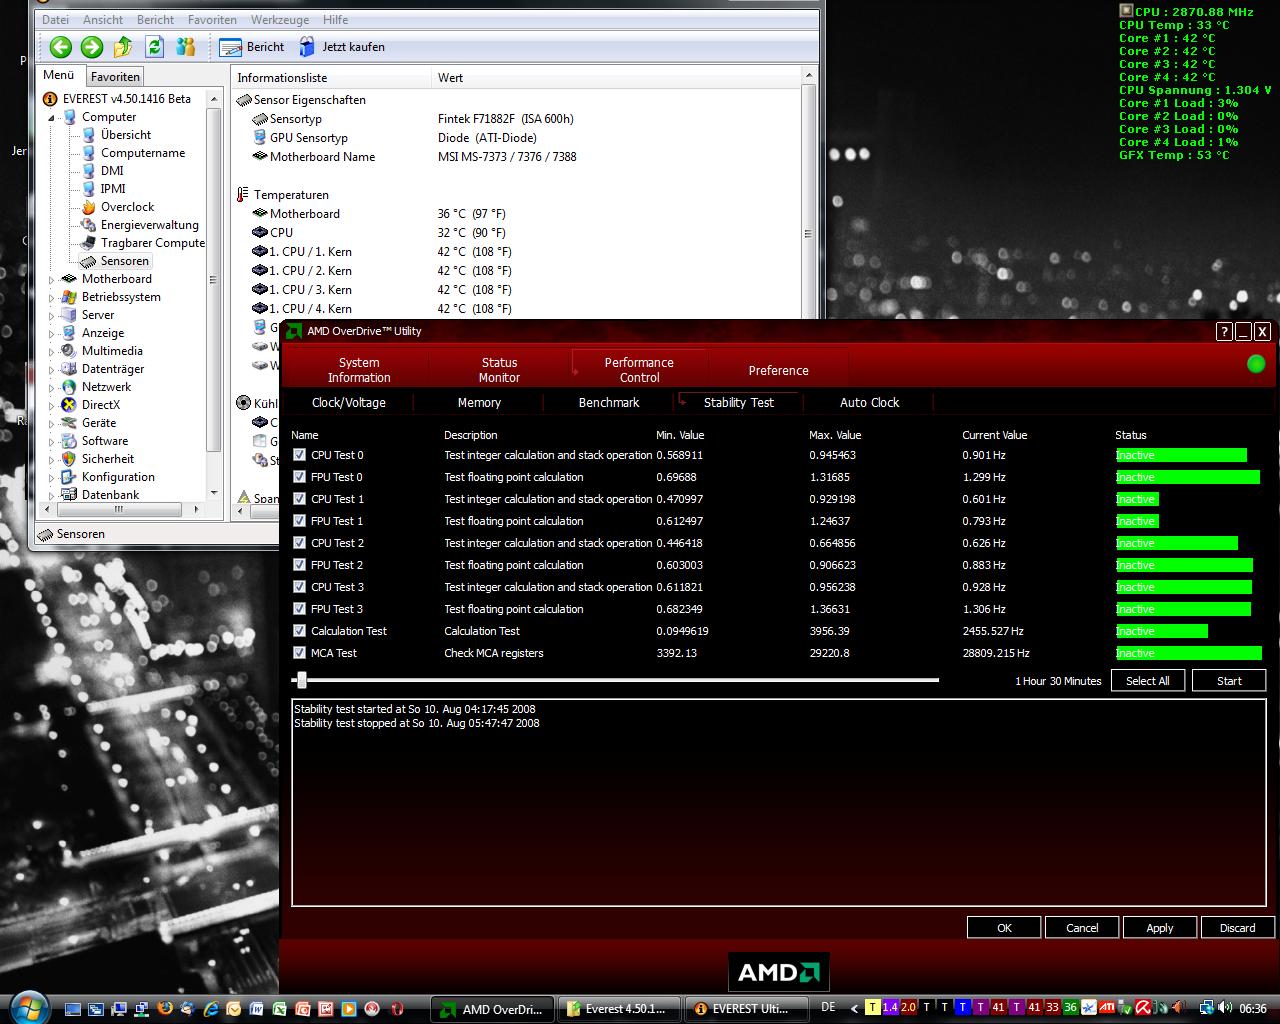Click Jetzt kaufen shopping bag button
1280x1024 pixels.
(x=341, y=47)
